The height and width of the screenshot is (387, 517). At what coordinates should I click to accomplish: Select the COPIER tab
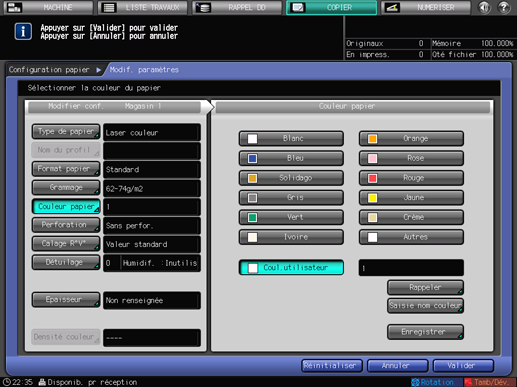coord(331,7)
